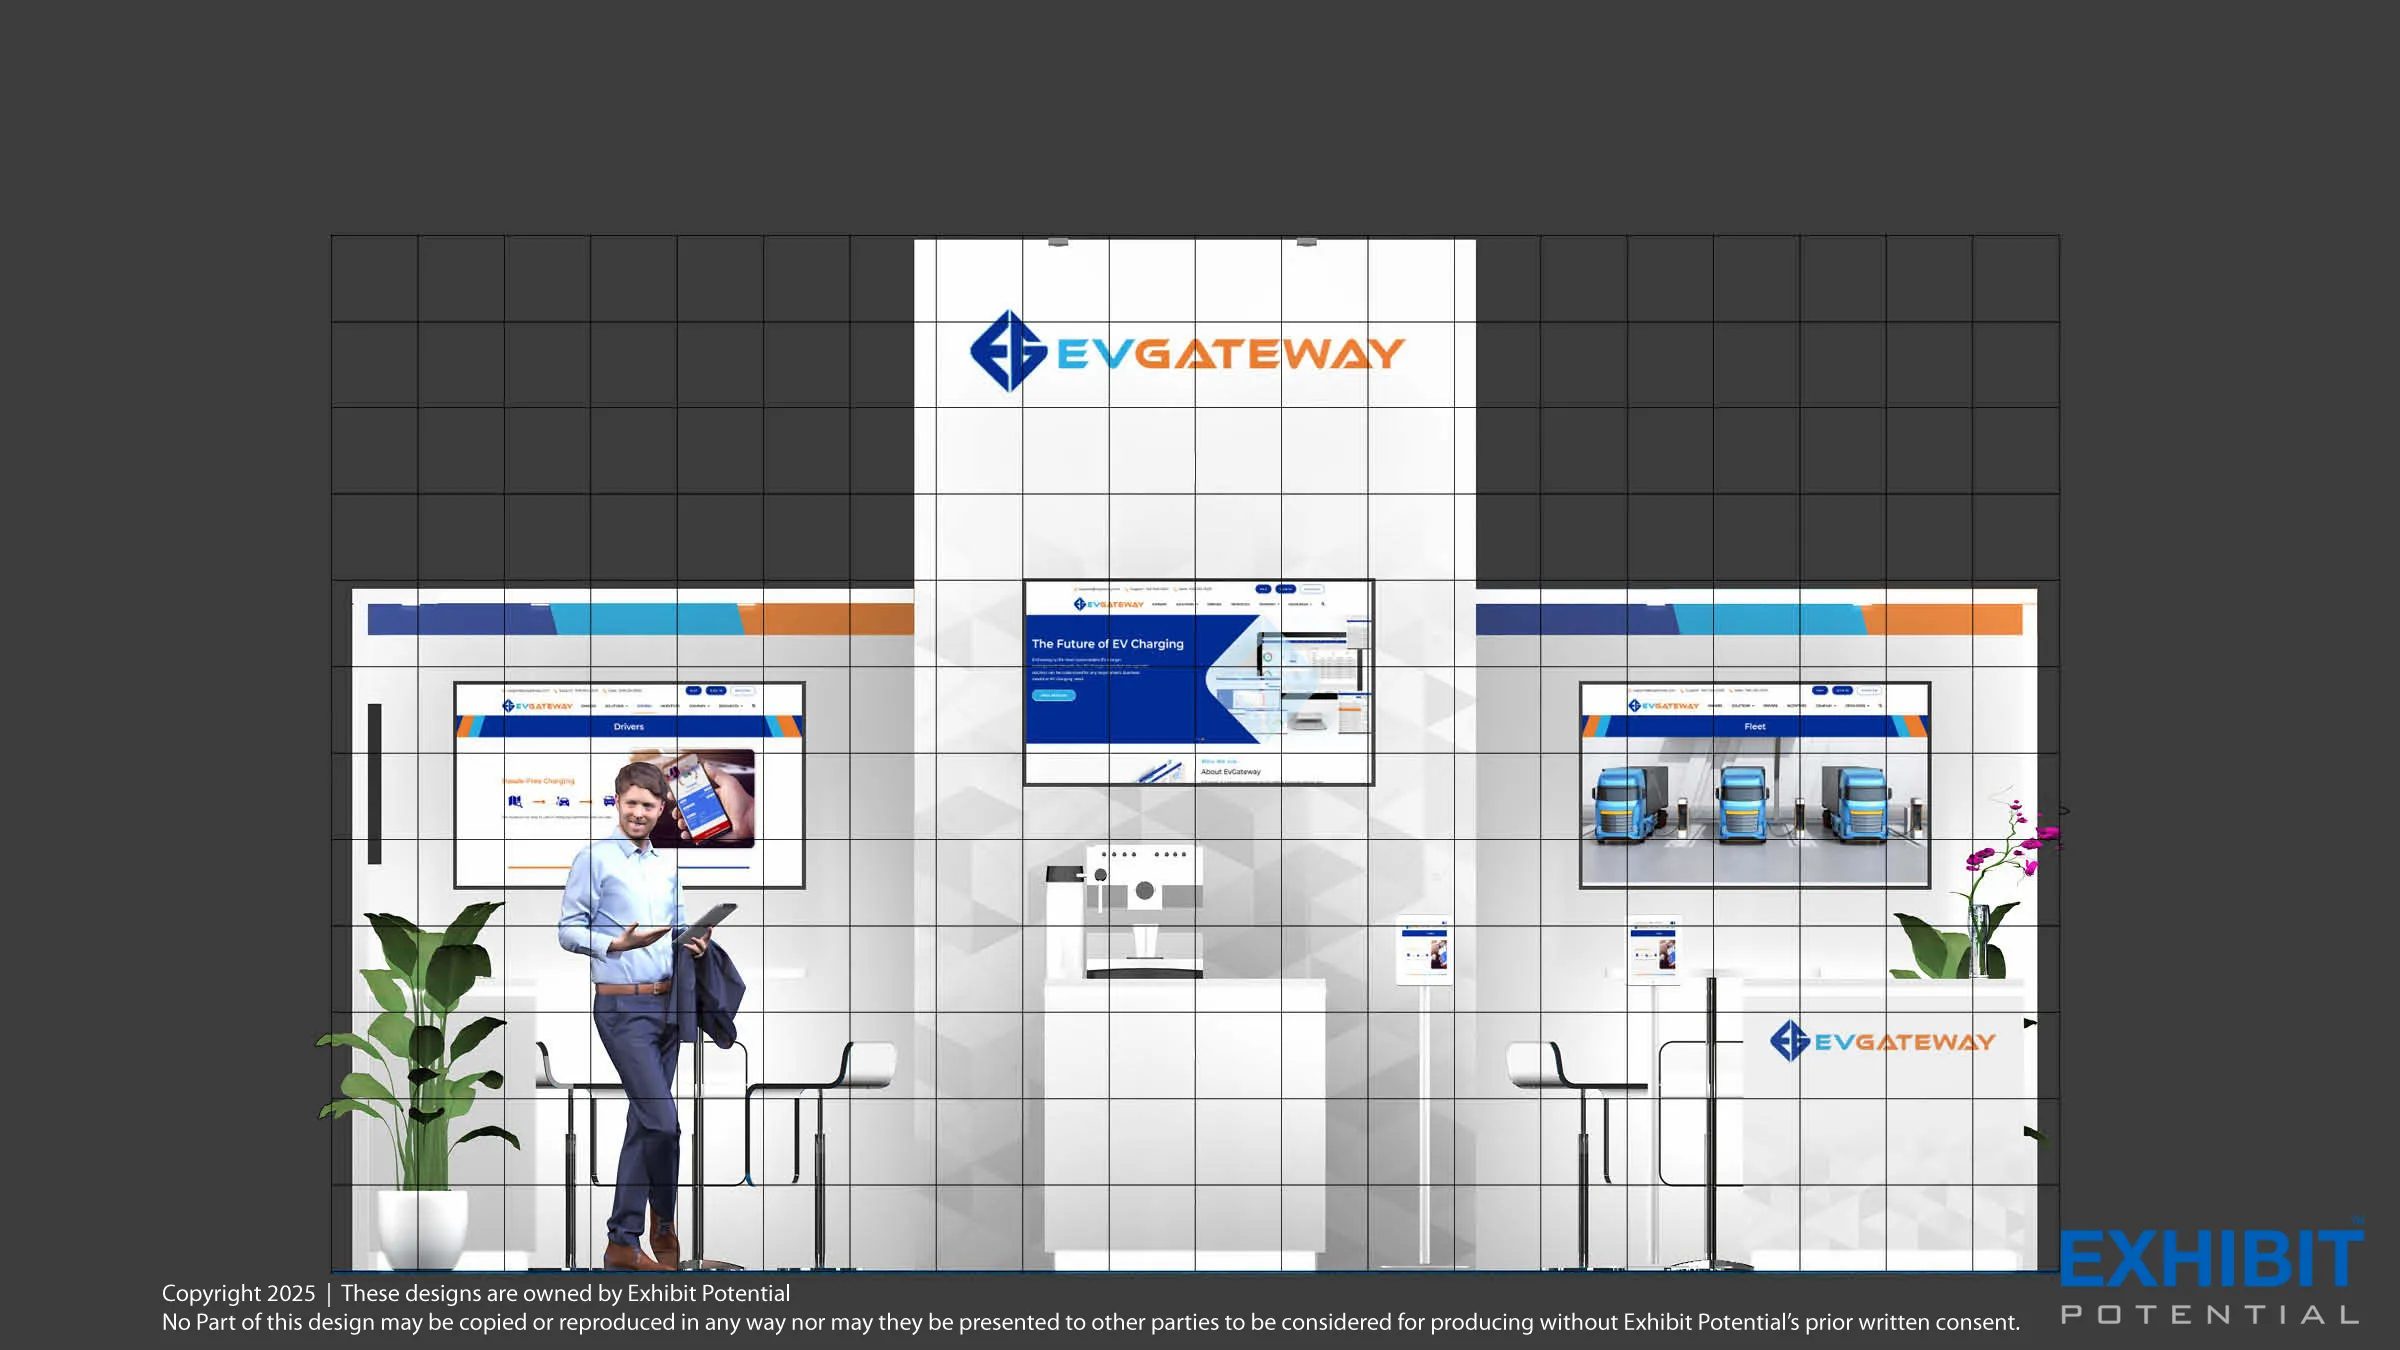
Task: Click the "Drivers" banner on the left monitor
Action: 629,727
